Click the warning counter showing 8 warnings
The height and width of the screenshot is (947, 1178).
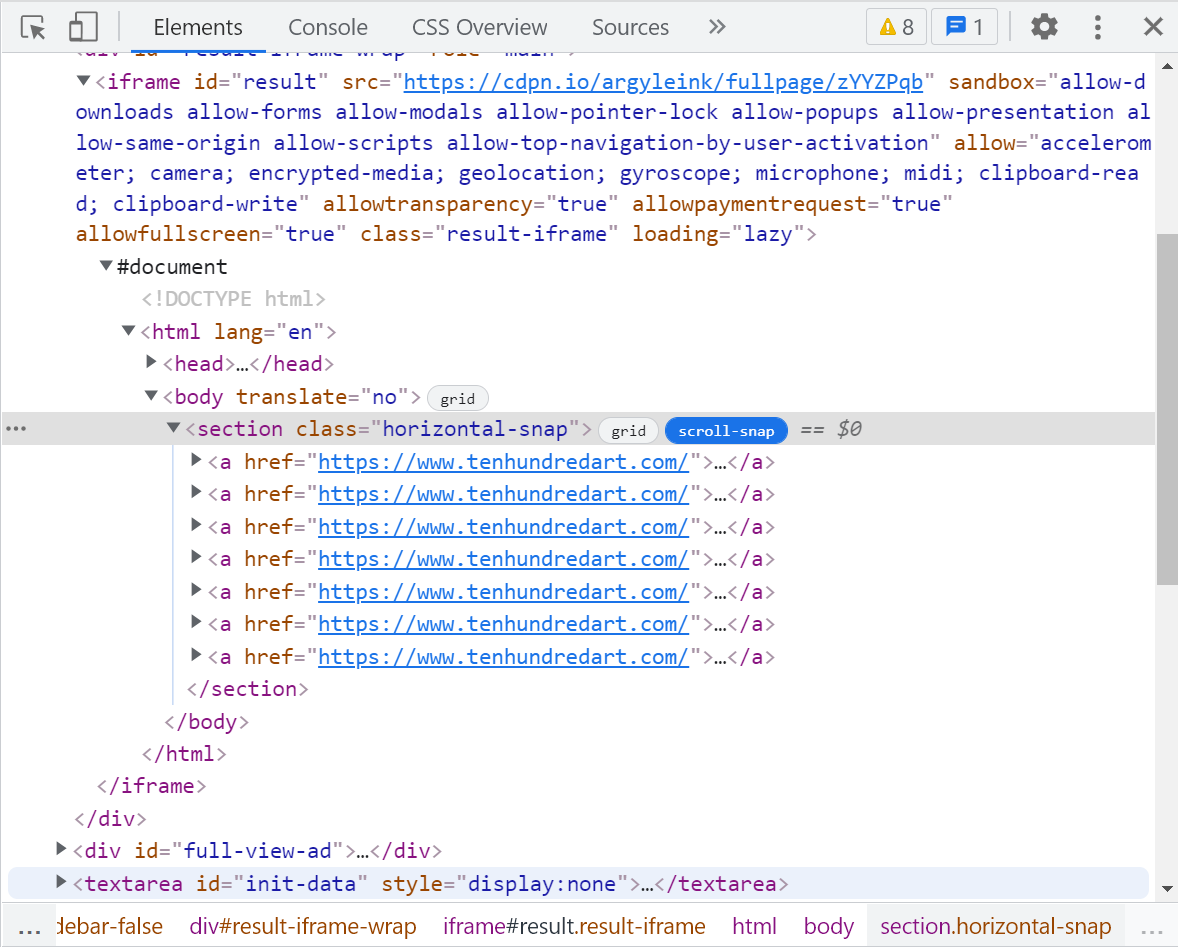pos(896,27)
